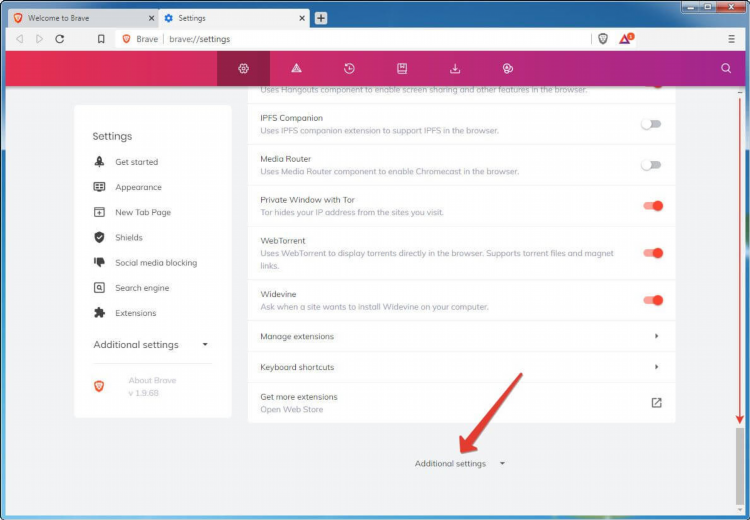Close the Settings tab
Viewport: 750px width, 520px height.
[x=302, y=18]
